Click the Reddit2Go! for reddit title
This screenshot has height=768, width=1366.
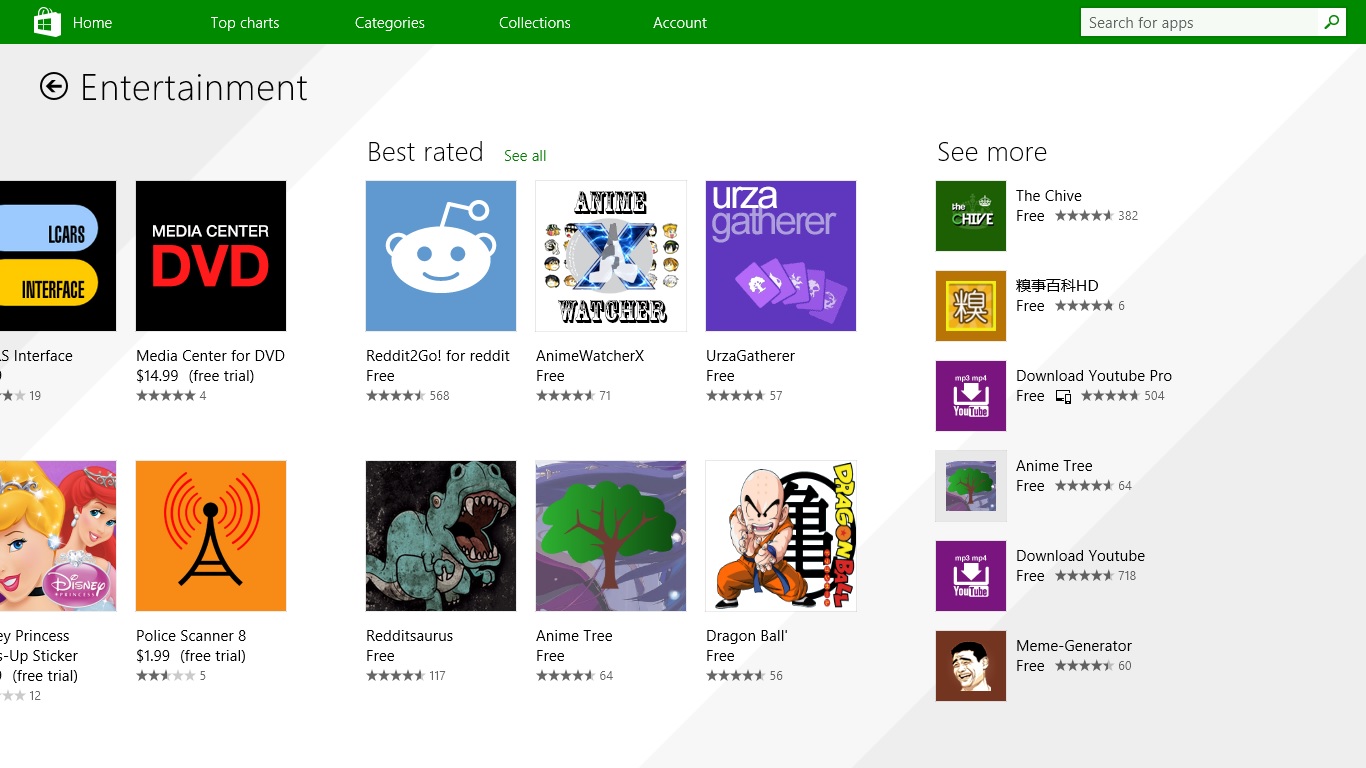tap(438, 356)
